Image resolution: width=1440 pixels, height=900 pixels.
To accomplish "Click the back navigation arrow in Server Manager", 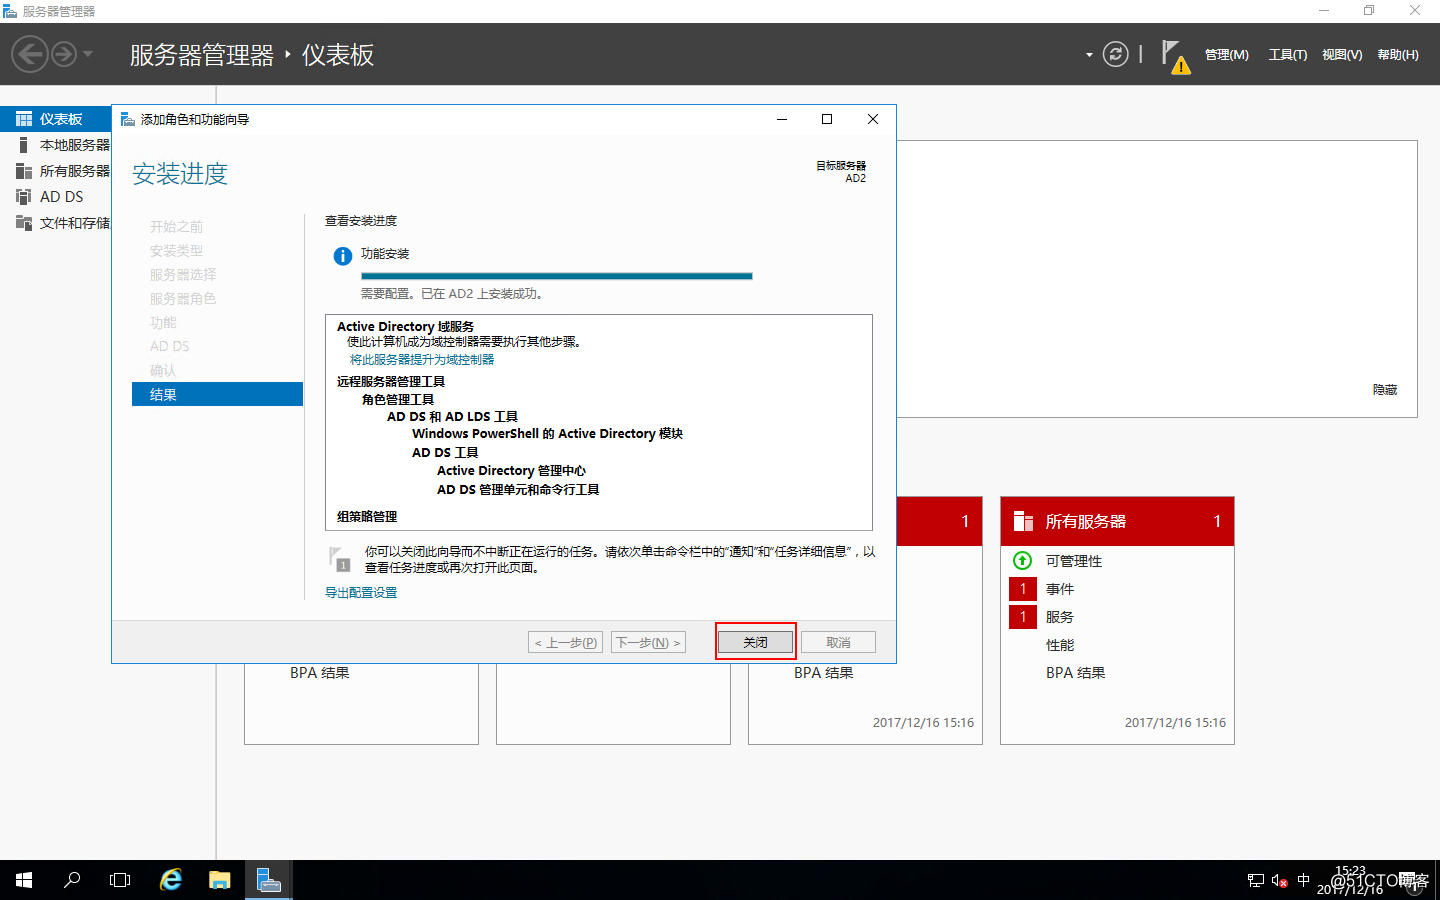I will click(x=30, y=54).
